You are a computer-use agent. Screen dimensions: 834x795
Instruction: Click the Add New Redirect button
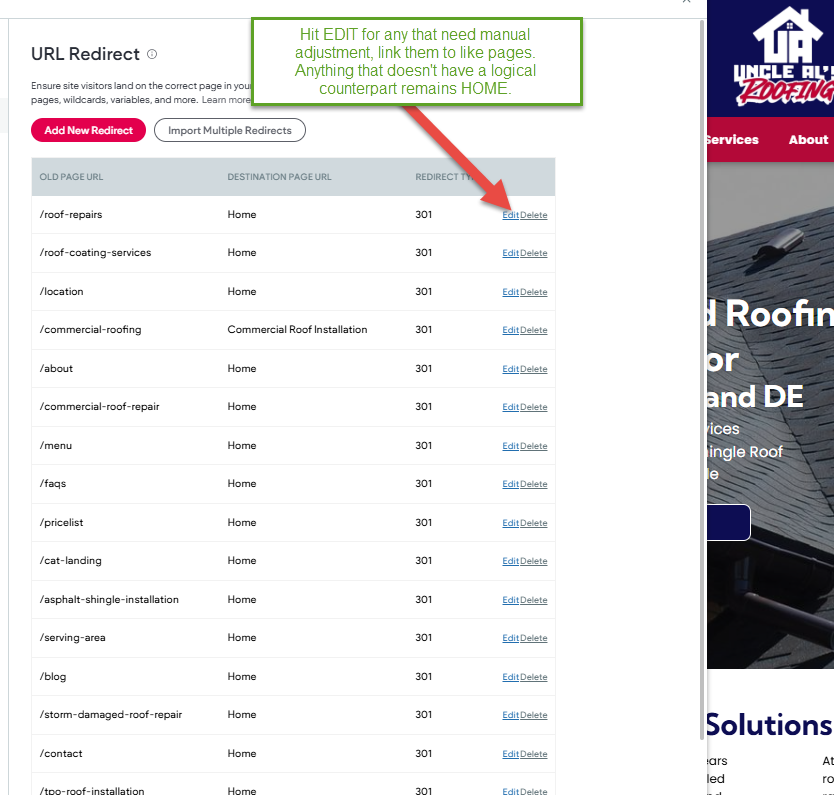click(x=88, y=130)
